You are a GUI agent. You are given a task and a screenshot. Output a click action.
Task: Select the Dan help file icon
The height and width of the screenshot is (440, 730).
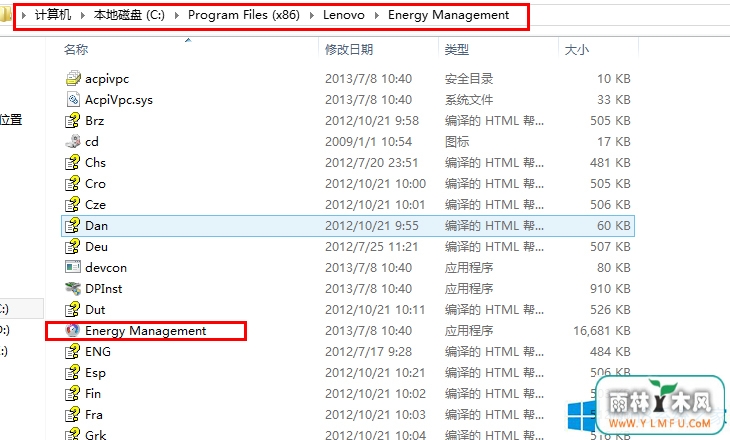click(73, 225)
